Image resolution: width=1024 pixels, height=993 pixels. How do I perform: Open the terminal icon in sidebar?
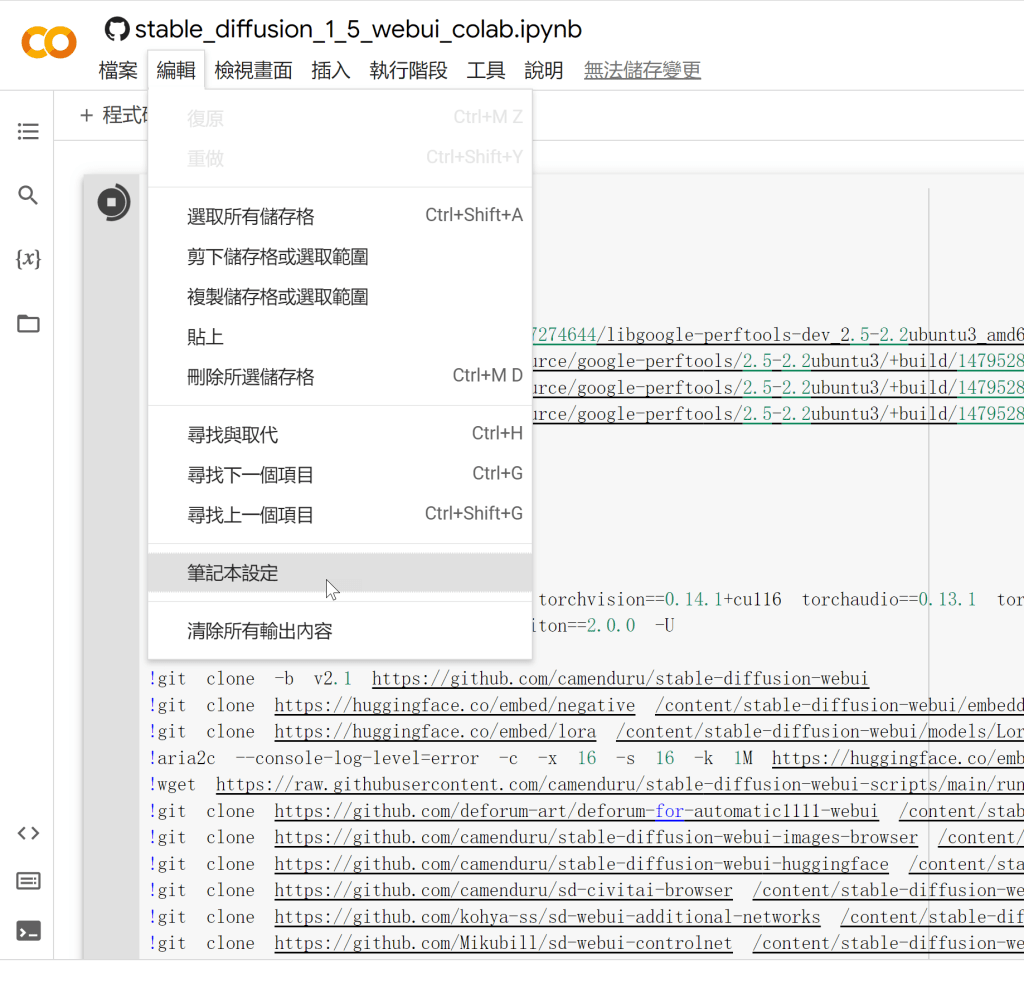[x=28, y=931]
